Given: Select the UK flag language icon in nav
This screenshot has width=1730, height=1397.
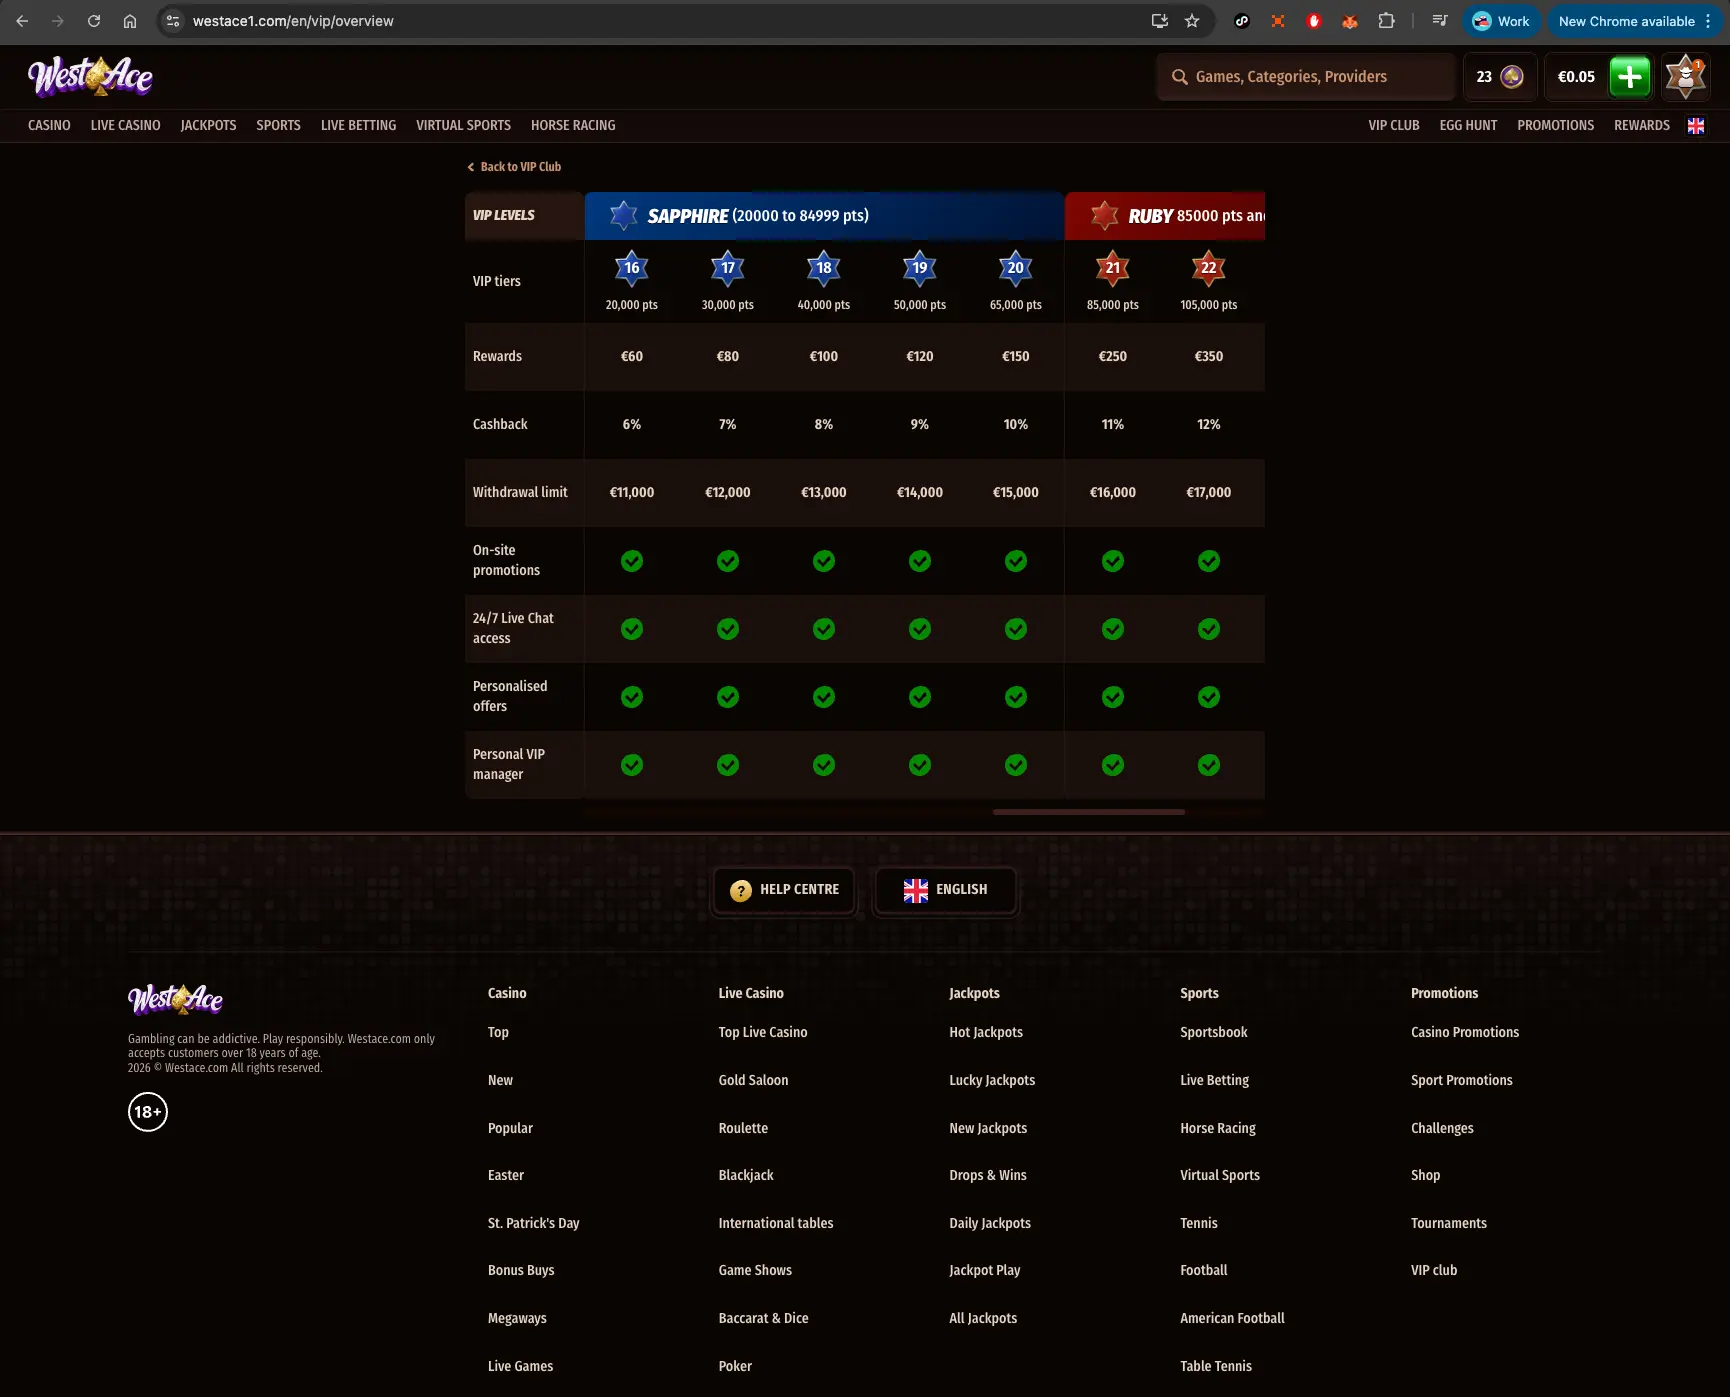Looking at the screenshot, I should (1696, 125).
